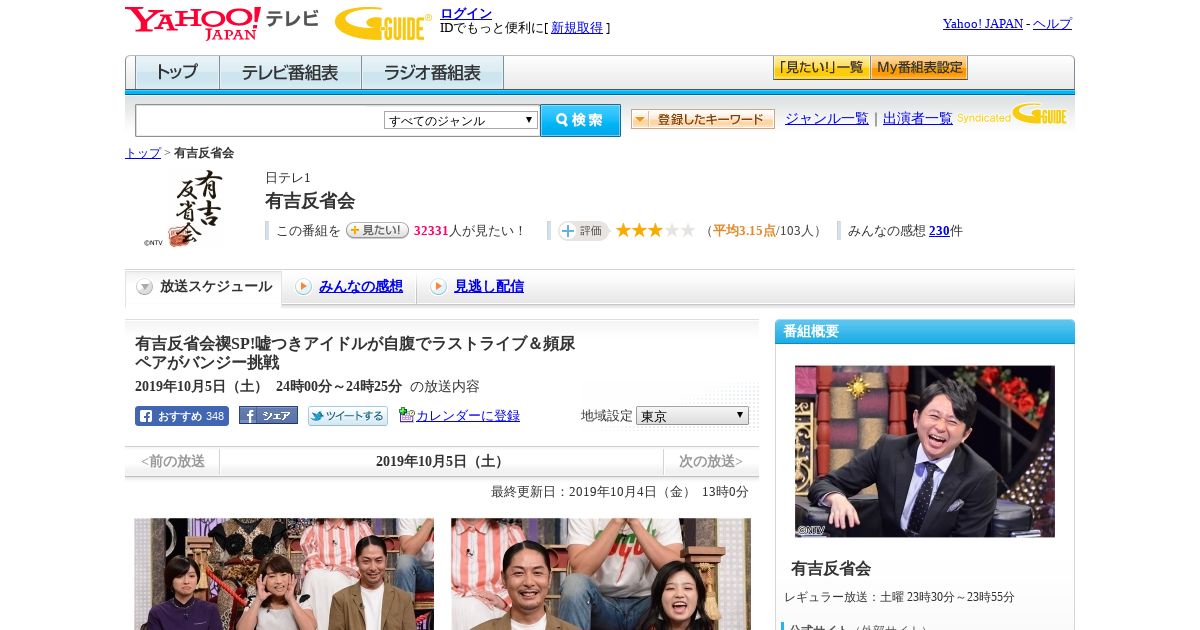The height and width of the screenshot is (630, 1200).
Task: Open the right program scene photo
Action: [601, 574]
